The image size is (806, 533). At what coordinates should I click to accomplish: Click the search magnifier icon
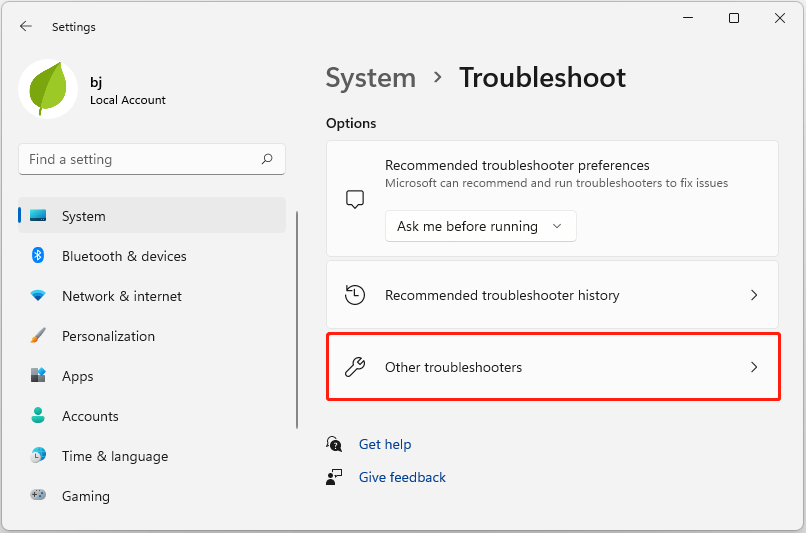tap(267, 159)
